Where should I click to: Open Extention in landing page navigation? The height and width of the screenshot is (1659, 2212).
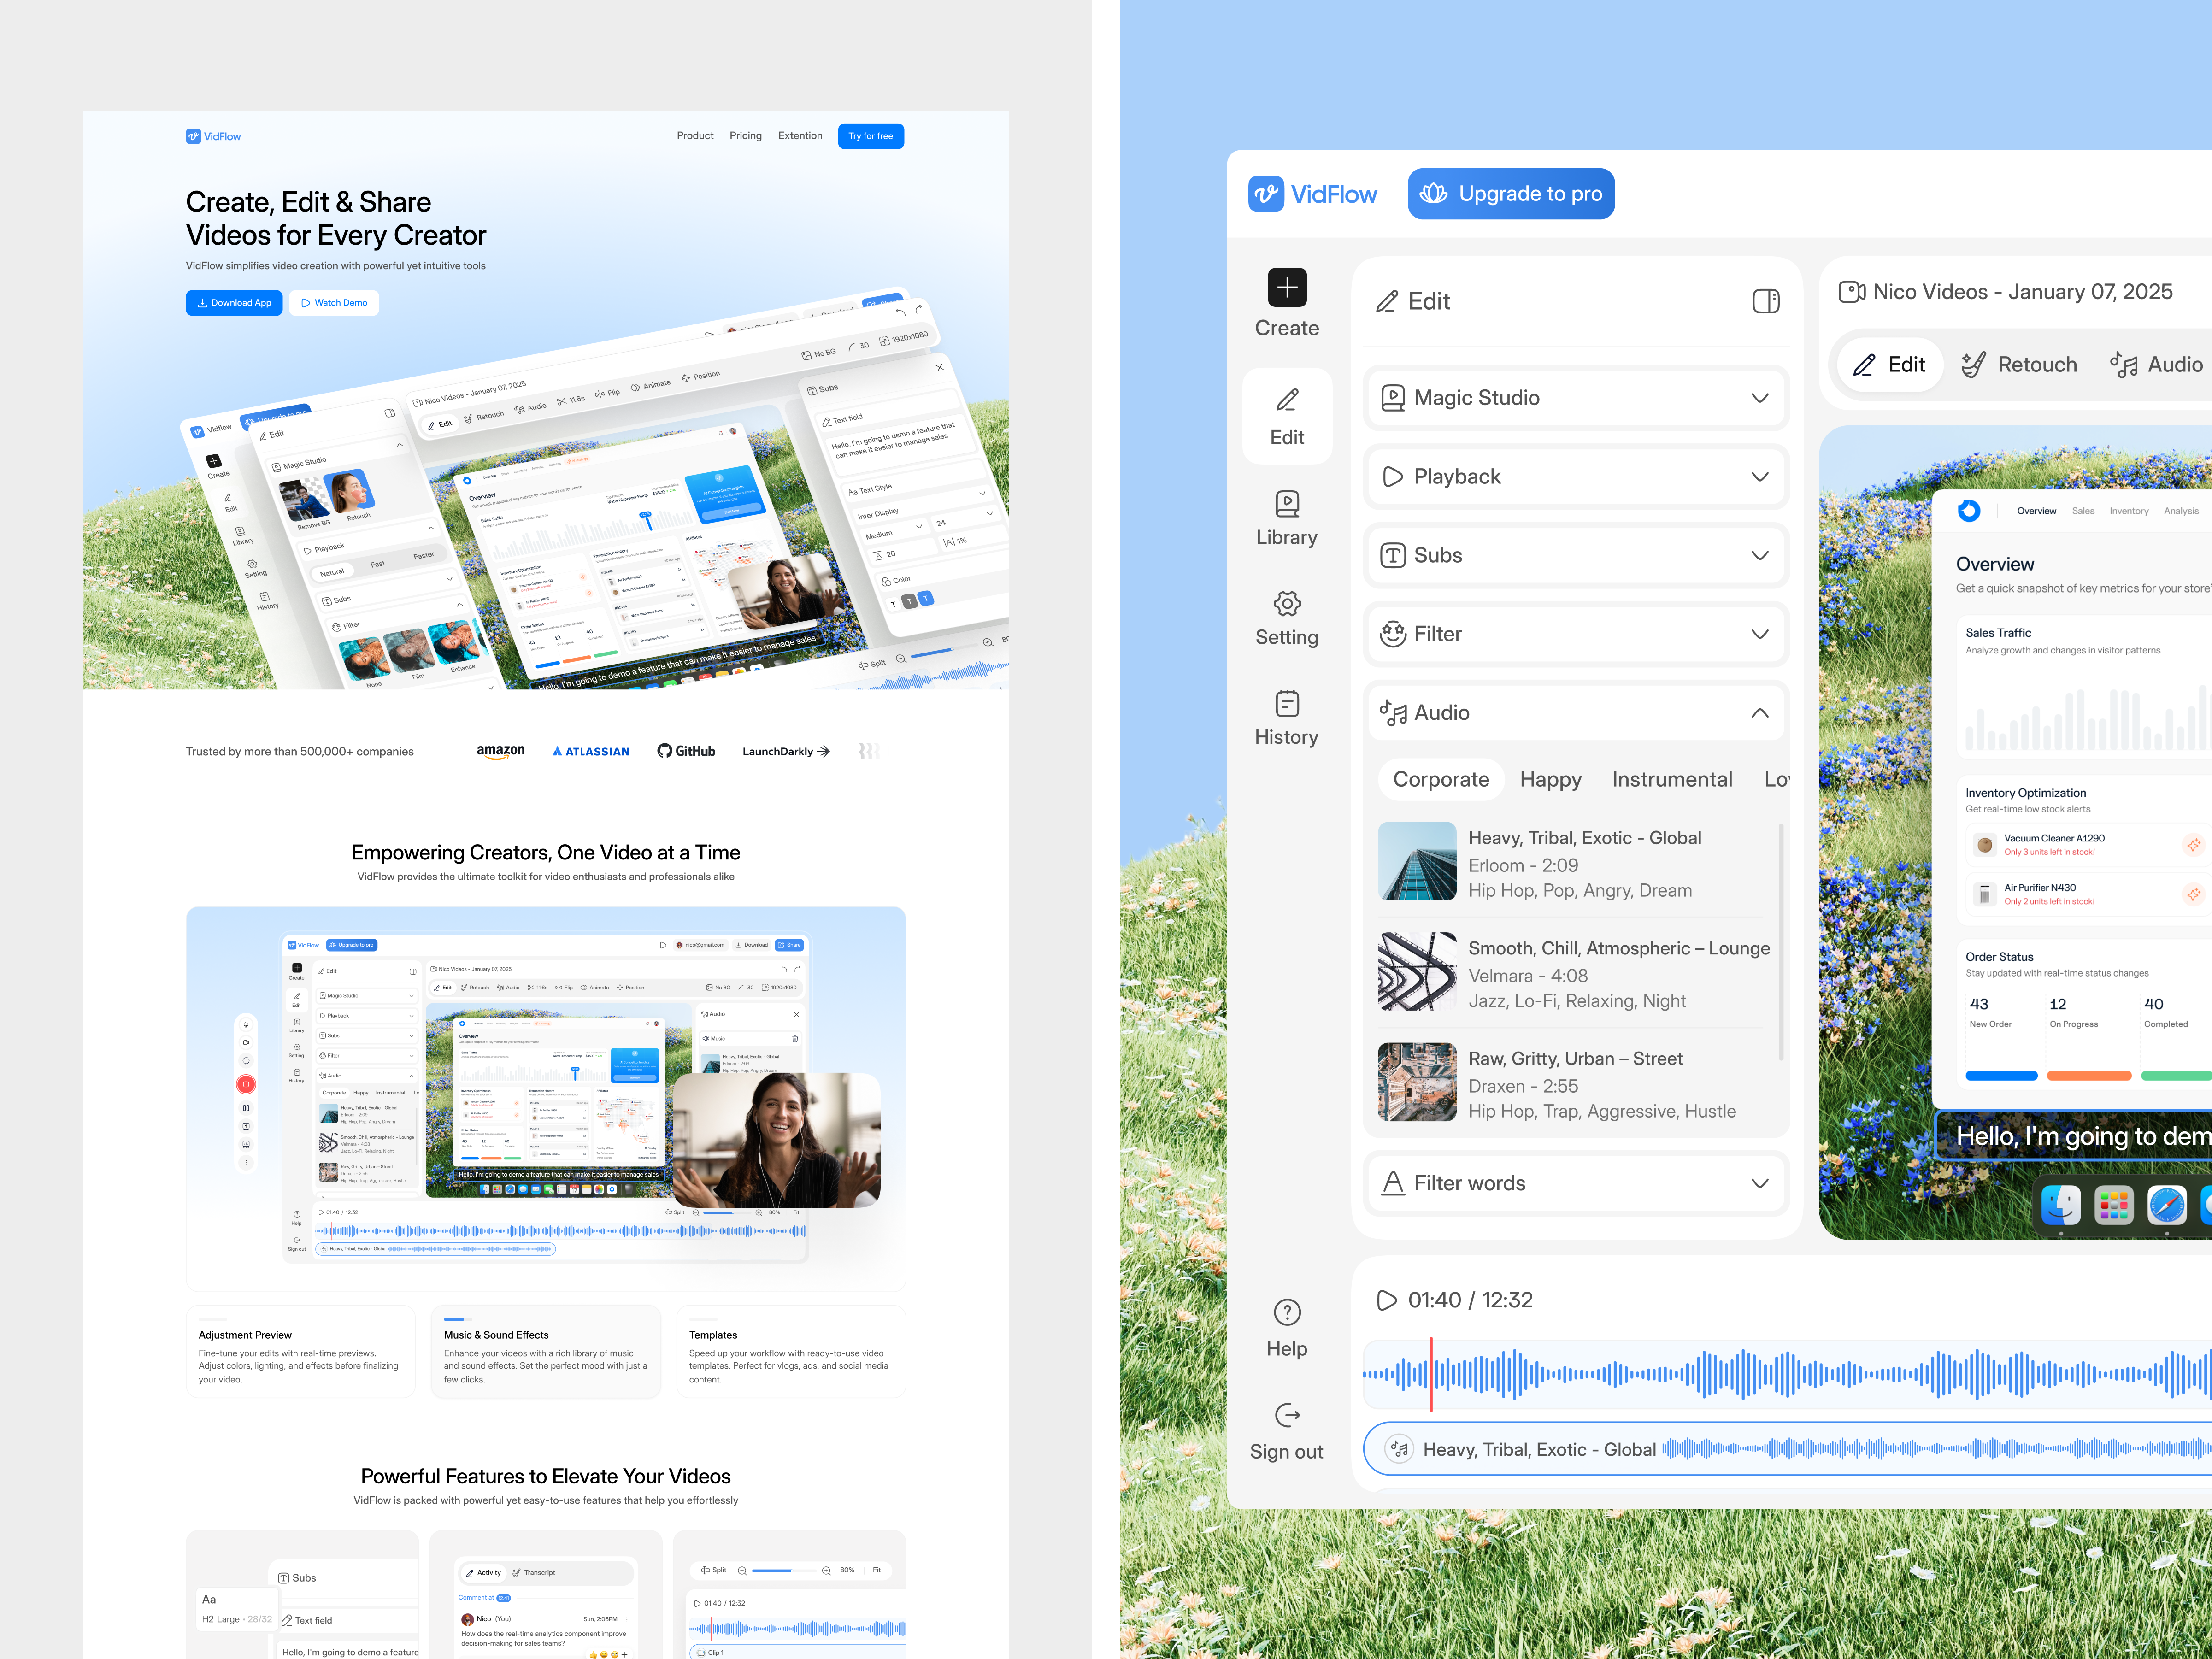pos(800,136)
